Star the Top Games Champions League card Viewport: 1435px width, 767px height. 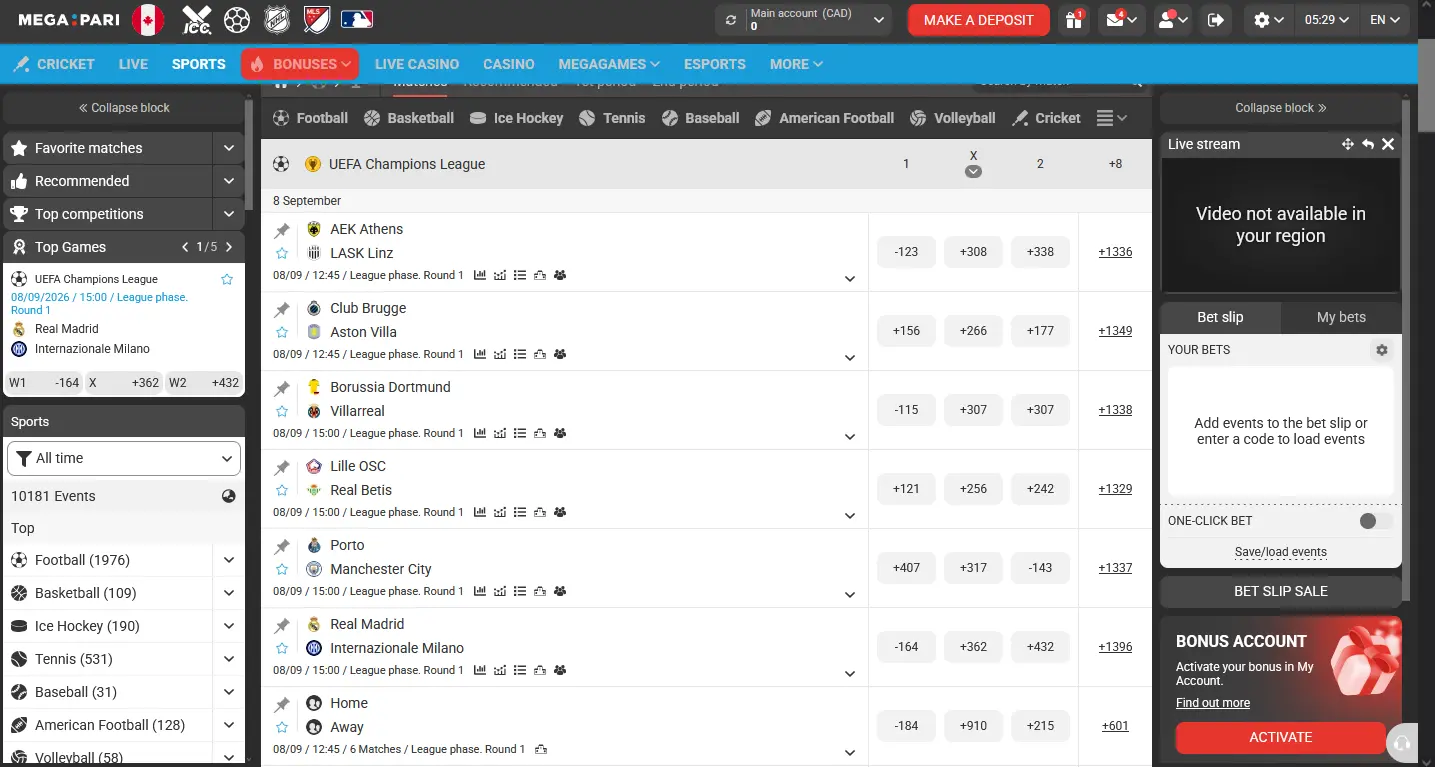pyautogui.click(x=227, y=279)
